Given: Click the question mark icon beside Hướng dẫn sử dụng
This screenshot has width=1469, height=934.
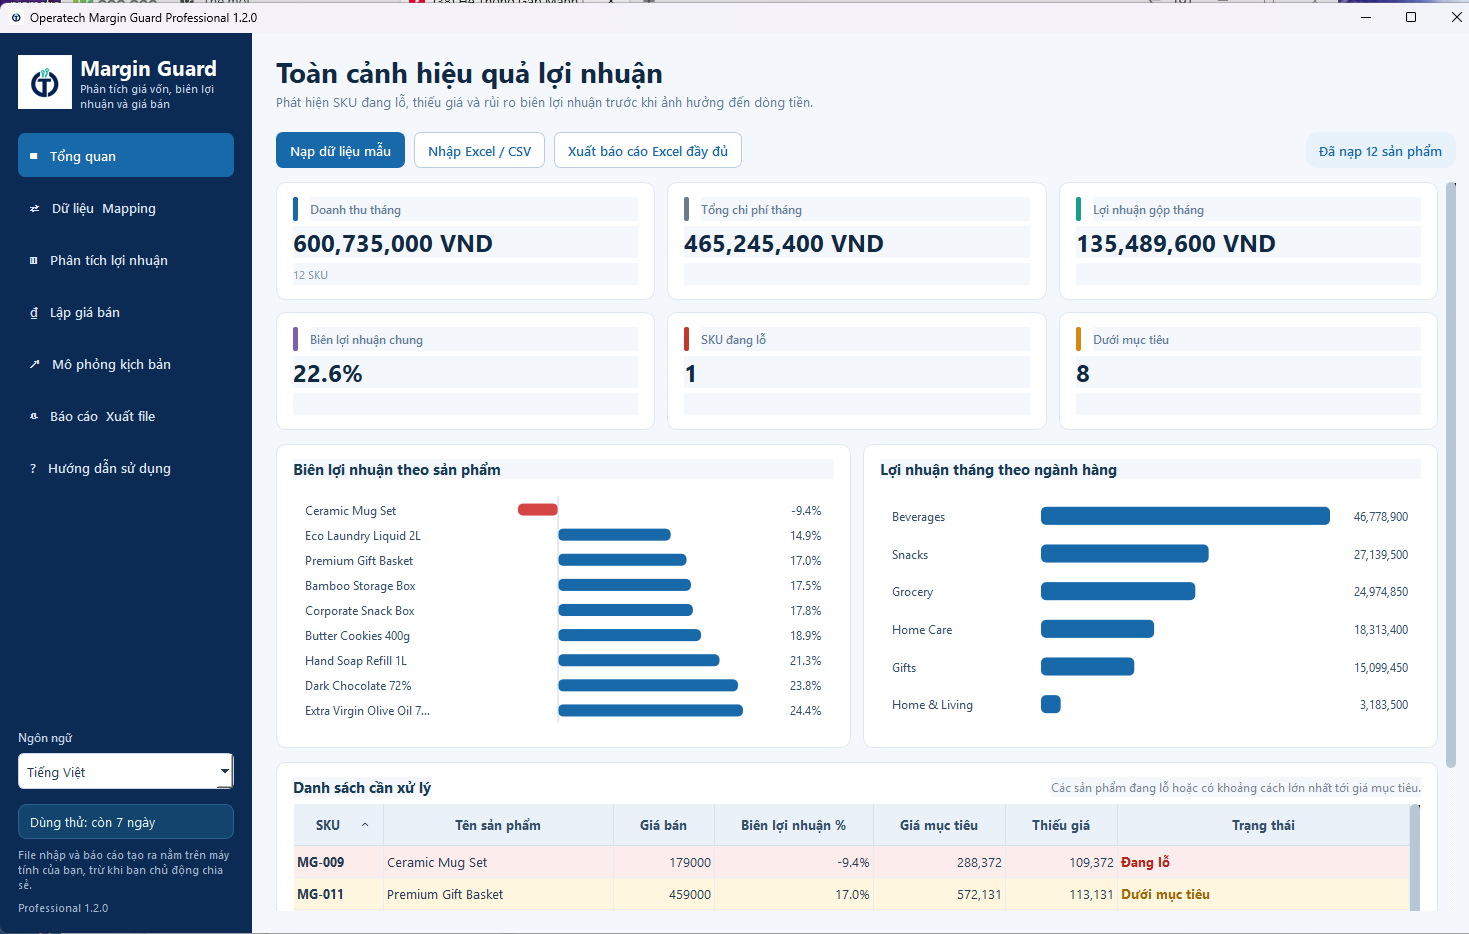Looking at the screenshot, I should click(x=33, y=469).
